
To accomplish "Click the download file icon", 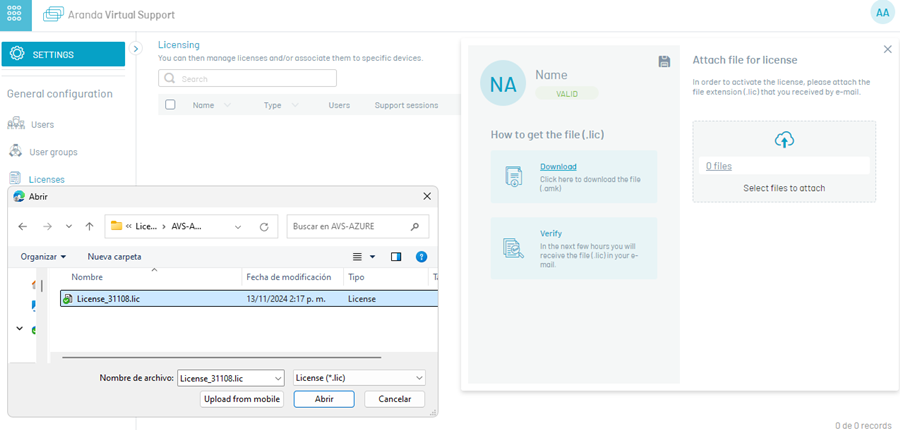I will 514,177.
